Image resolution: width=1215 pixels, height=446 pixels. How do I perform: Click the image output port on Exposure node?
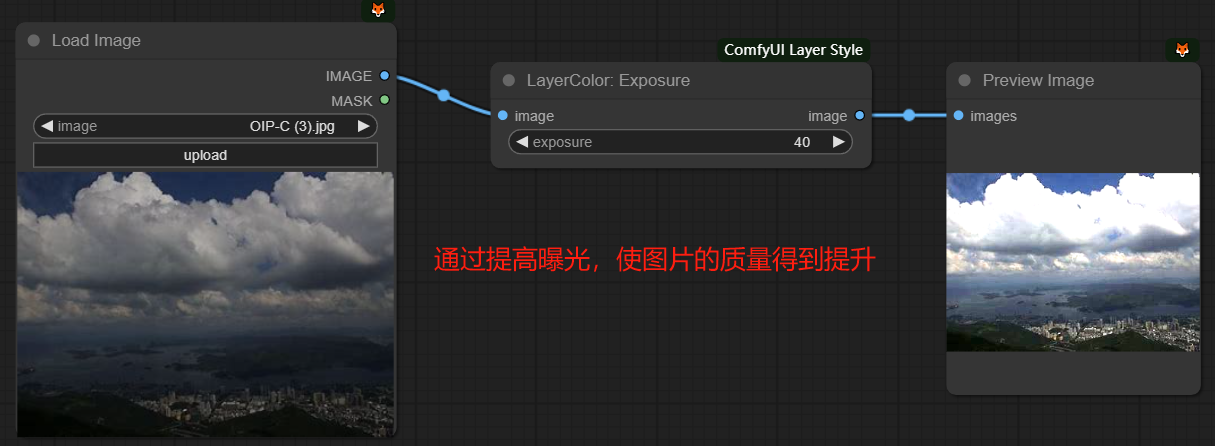pos(859,116)
